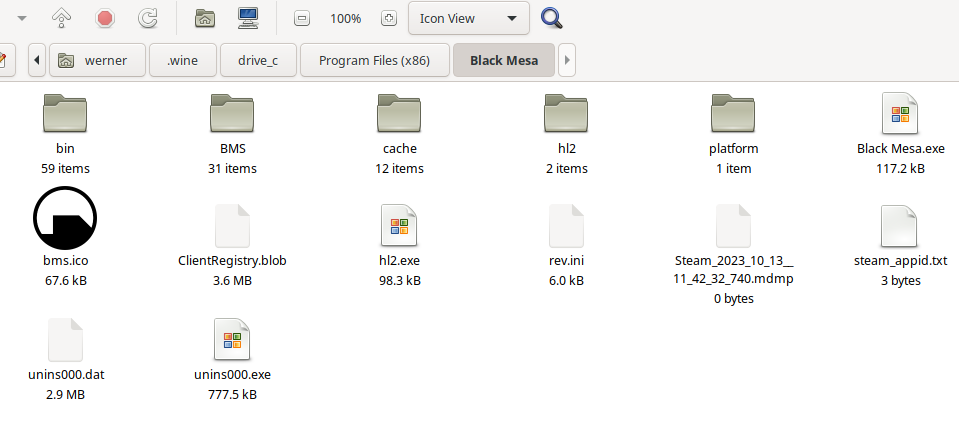Zoom out with the minus button

pos(303,19)
